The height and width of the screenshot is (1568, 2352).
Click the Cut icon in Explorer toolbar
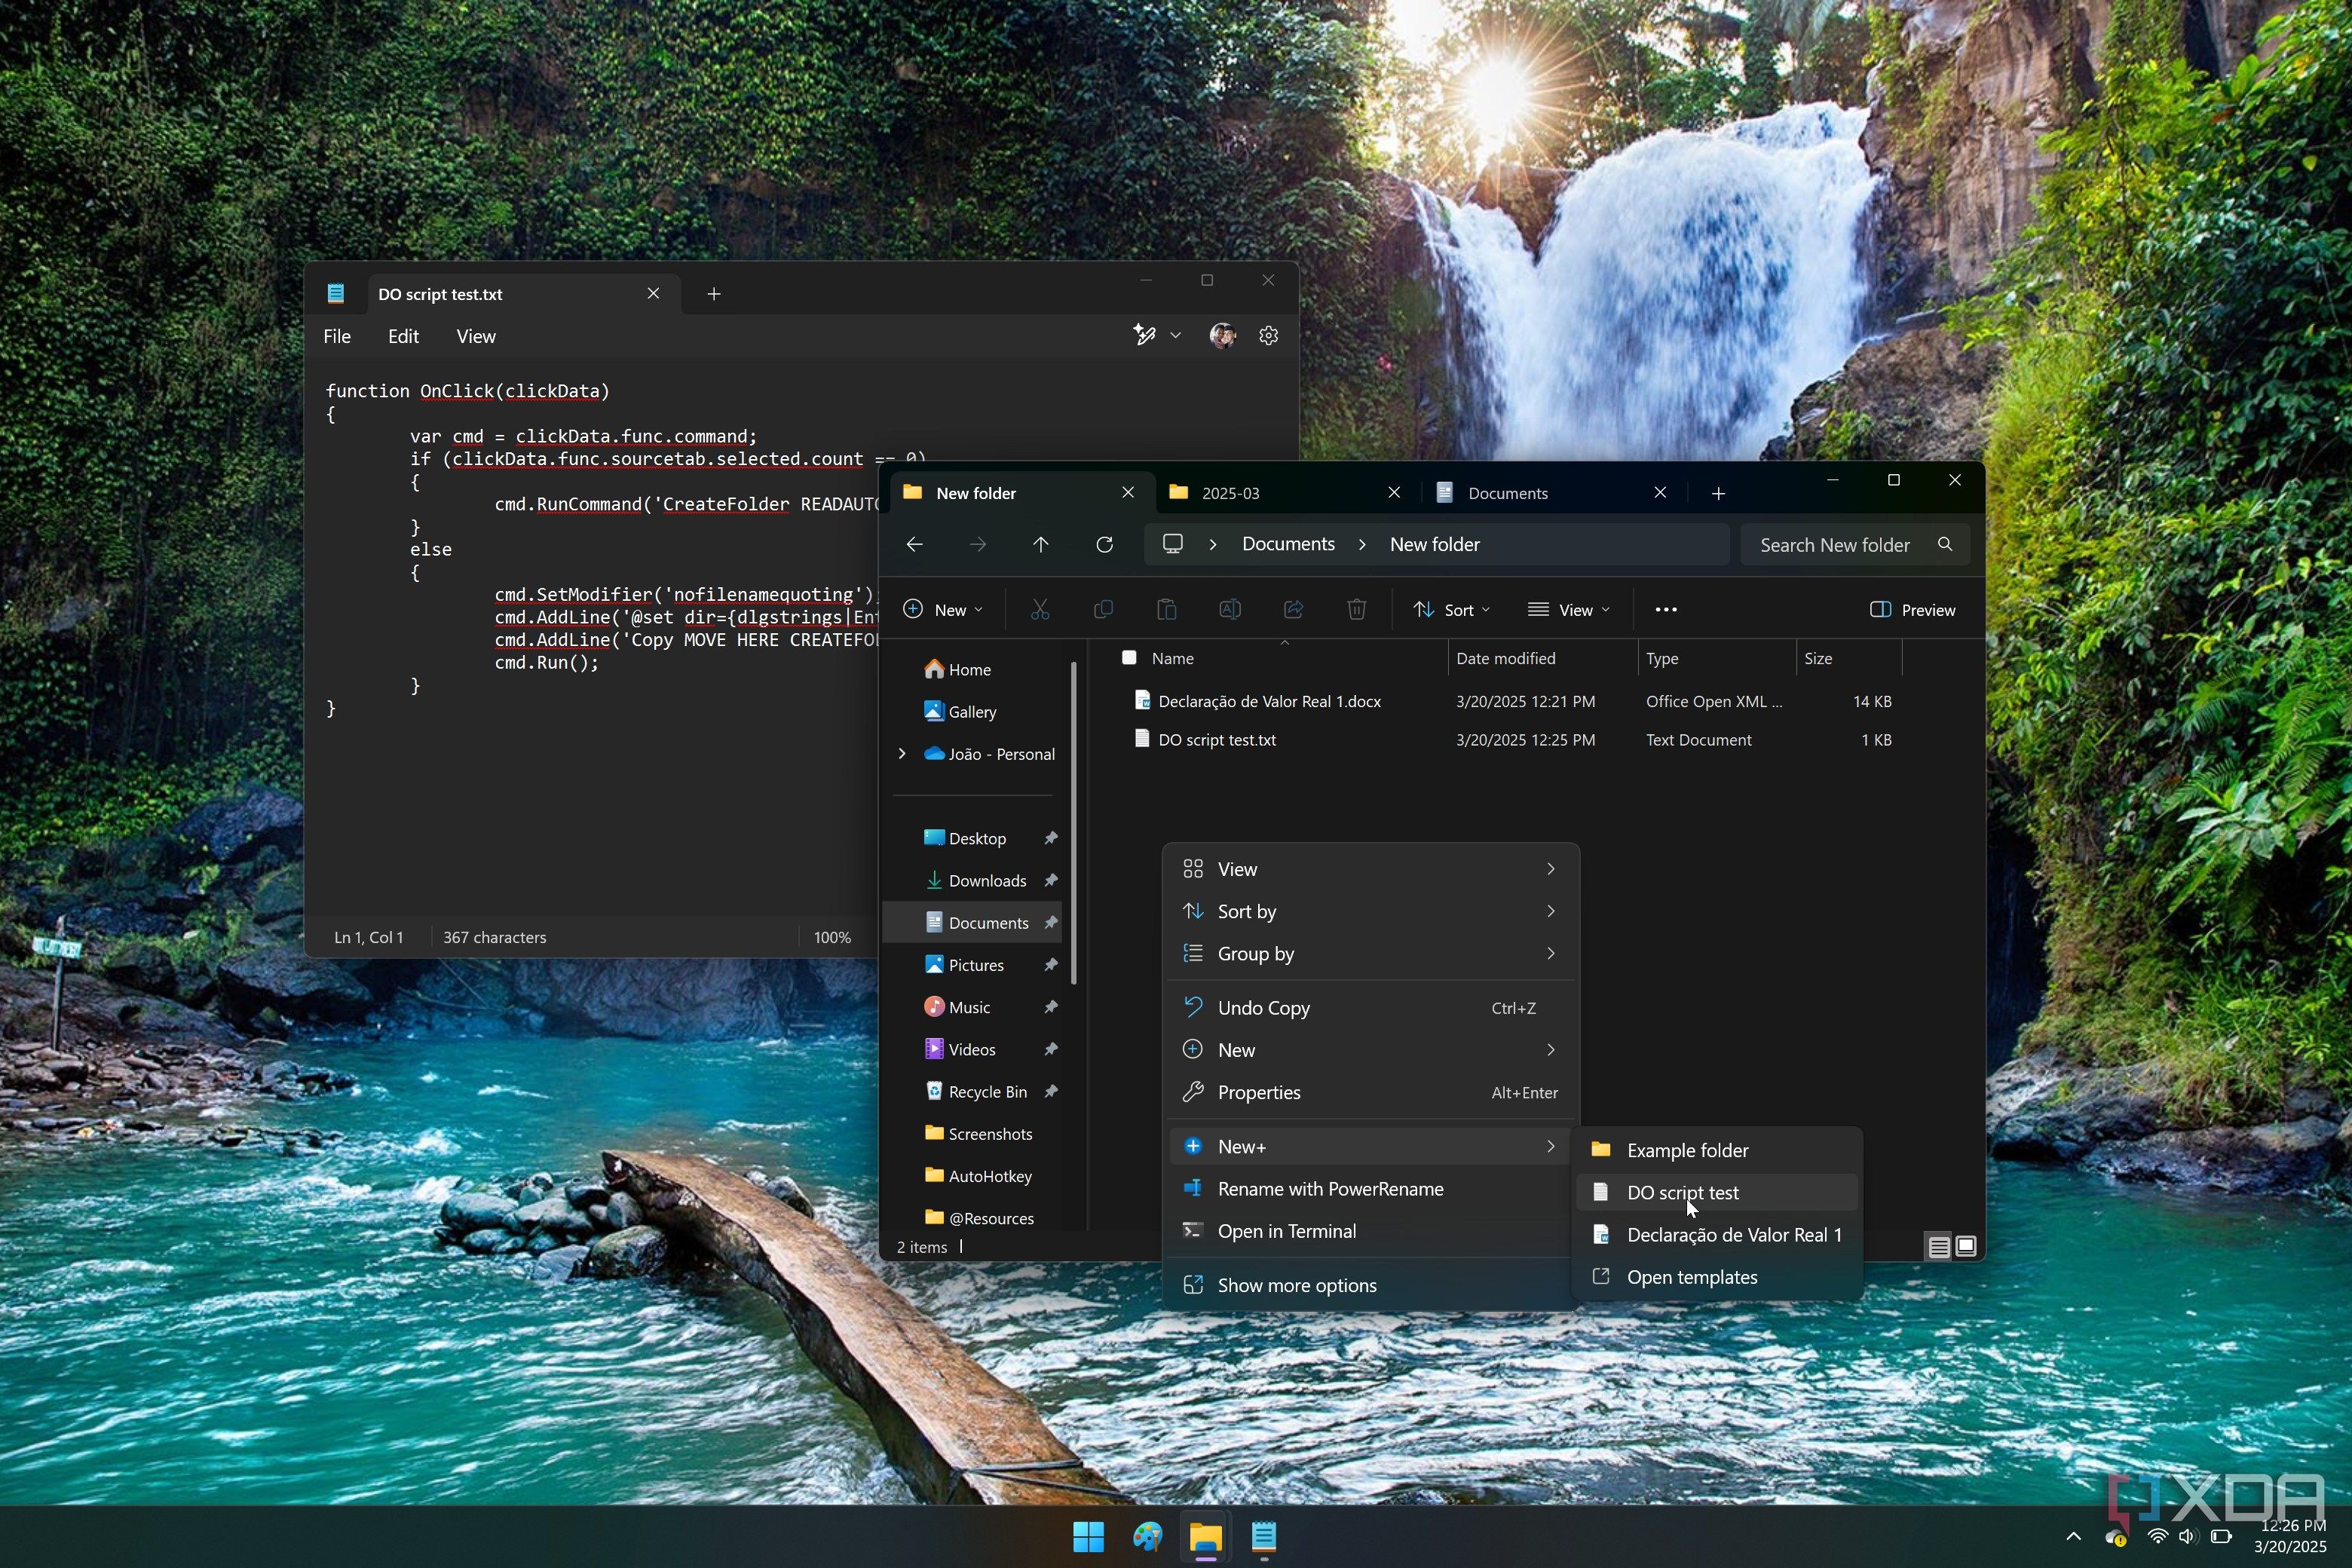pyautogui.click(x=1040, y=610)
